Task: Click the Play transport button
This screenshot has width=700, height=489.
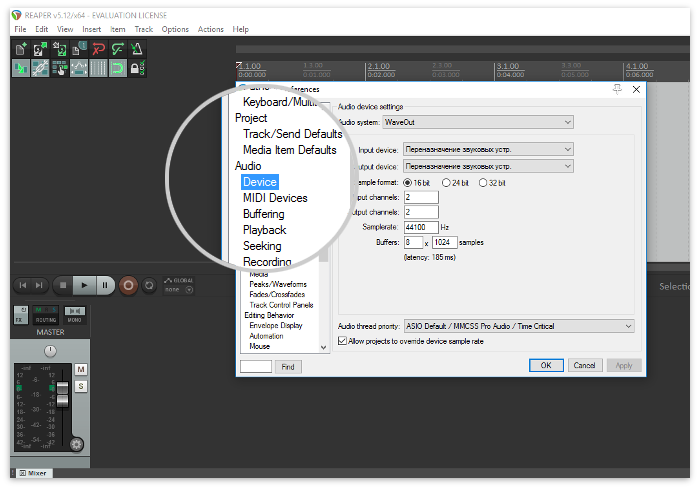Action: click(84, 285)
